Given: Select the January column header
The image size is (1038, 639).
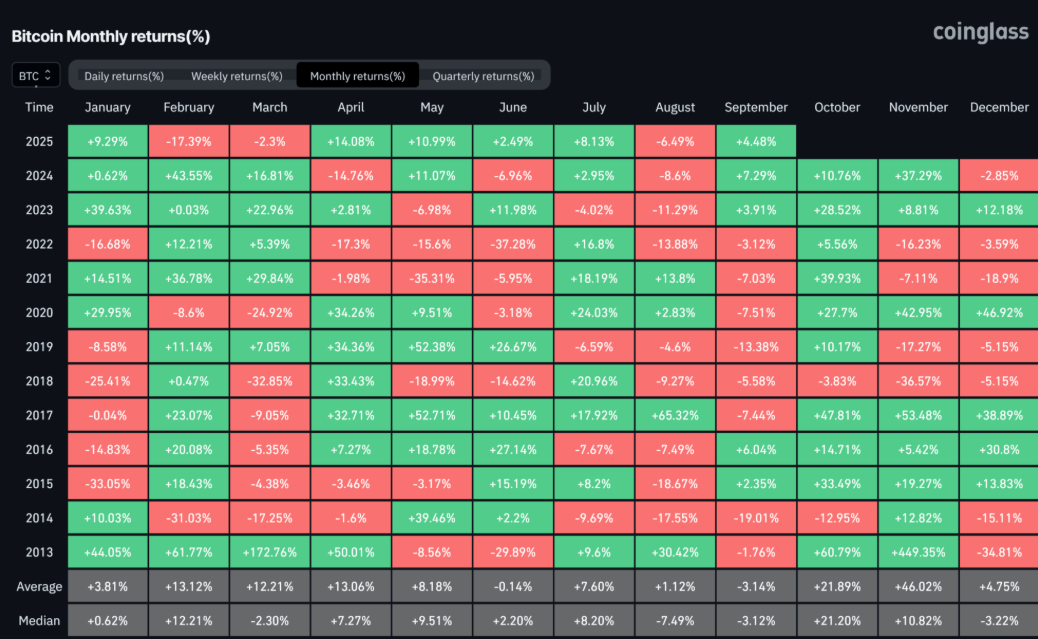Looking at the screenshot, I should (107, 107).
